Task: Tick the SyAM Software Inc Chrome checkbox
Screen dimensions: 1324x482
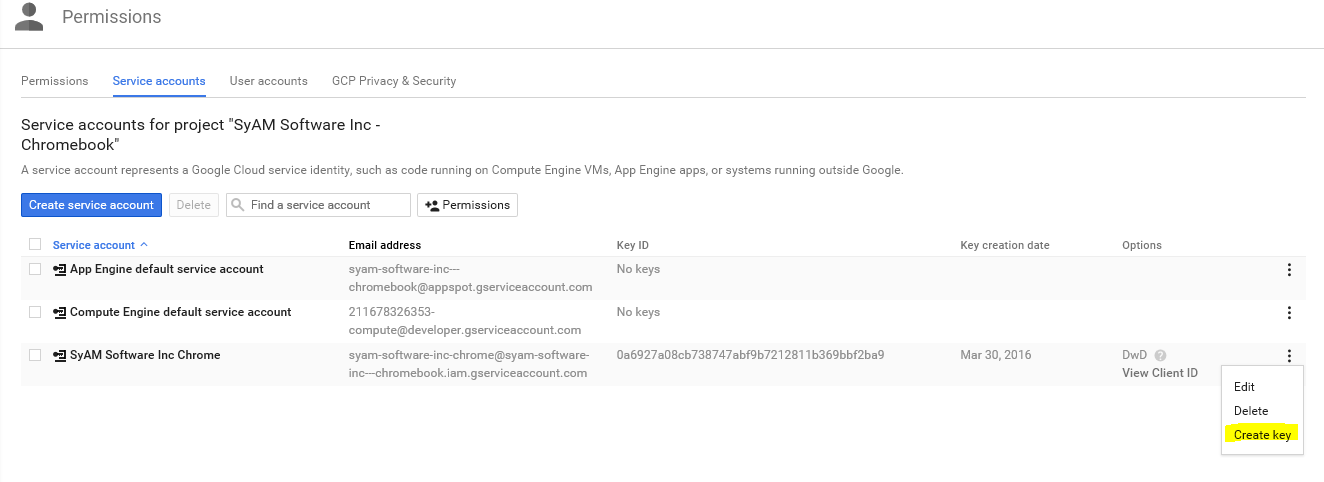Action: pos(35,356)
